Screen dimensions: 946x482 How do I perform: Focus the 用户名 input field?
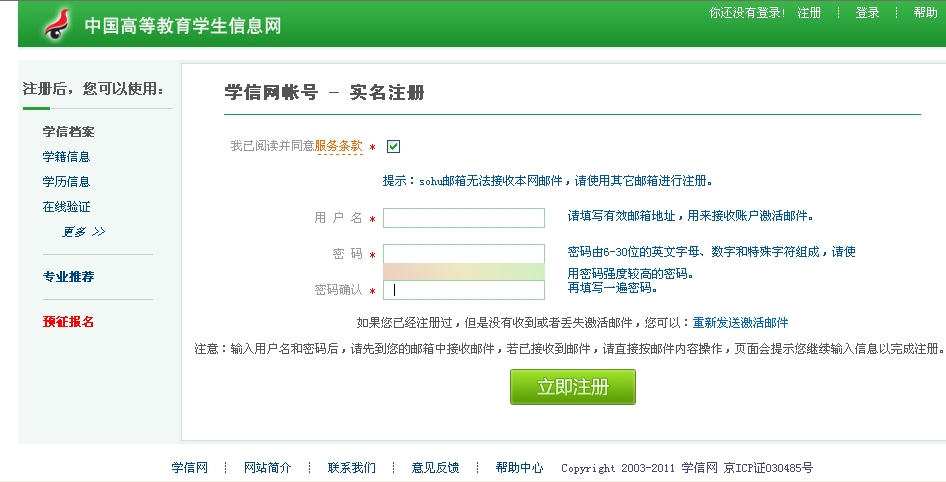(x=464, y=218)
